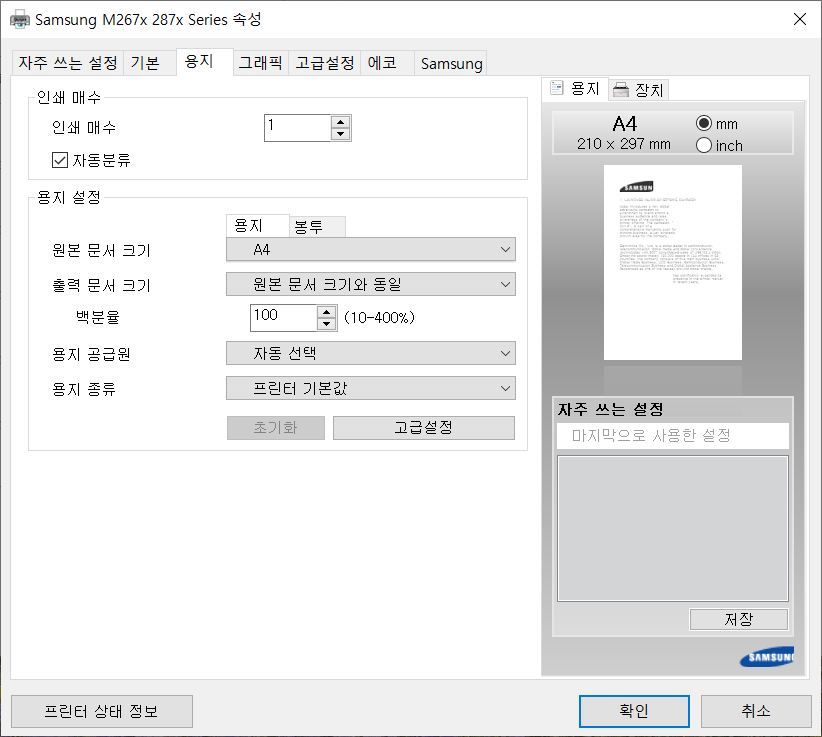The width and height of the screenshot is (822, 737).
Task: Click the 고급설정 button in 용지 설정
Action: point(424,428)
